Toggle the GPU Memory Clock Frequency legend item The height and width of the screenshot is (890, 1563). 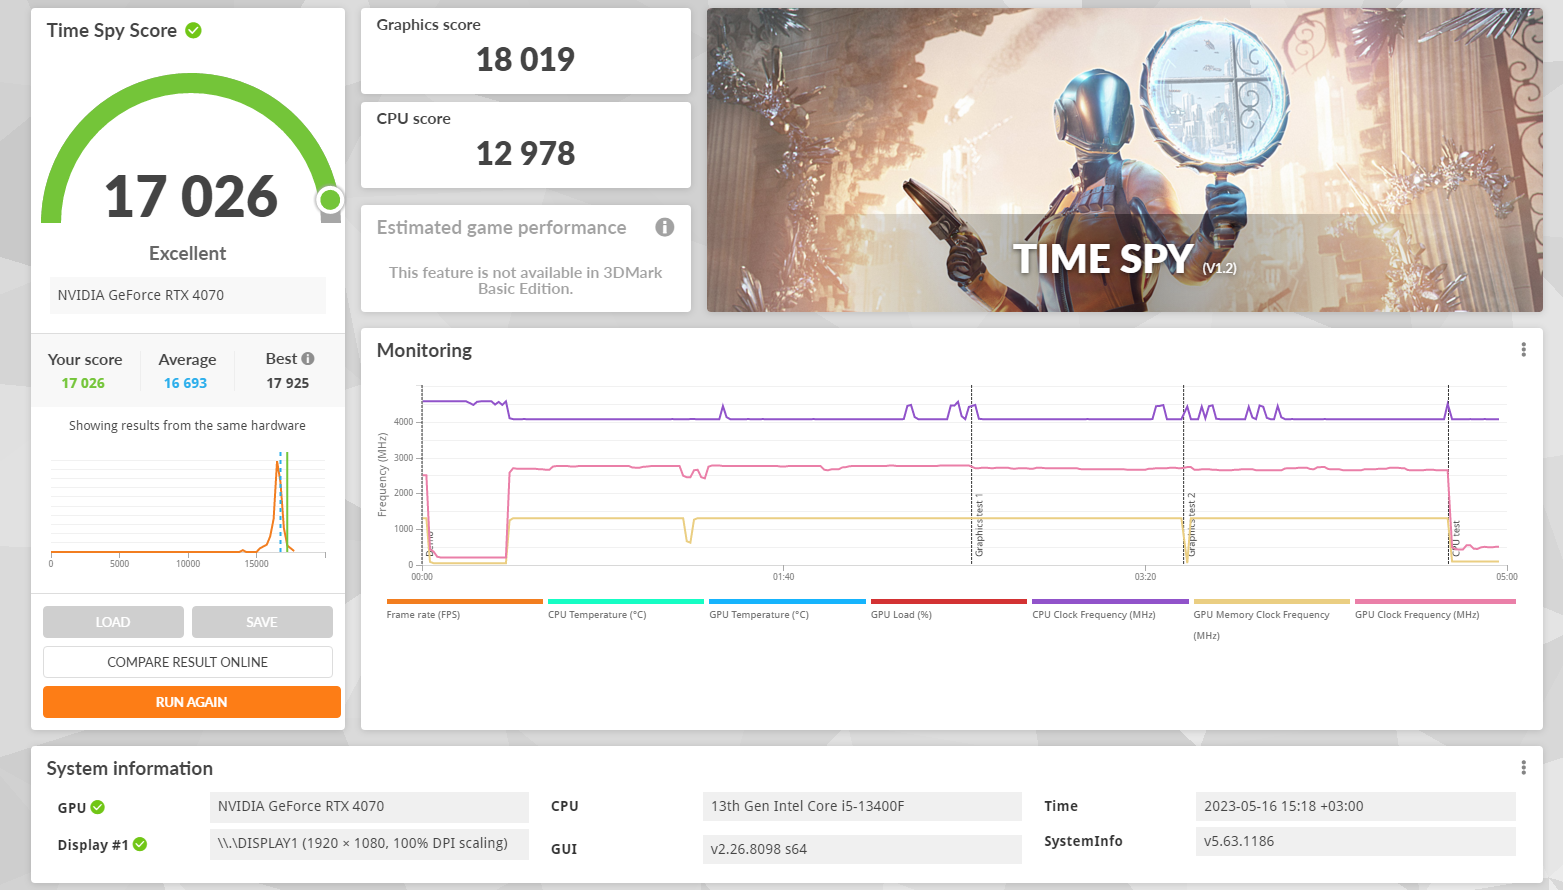(x=1271, y=620)
